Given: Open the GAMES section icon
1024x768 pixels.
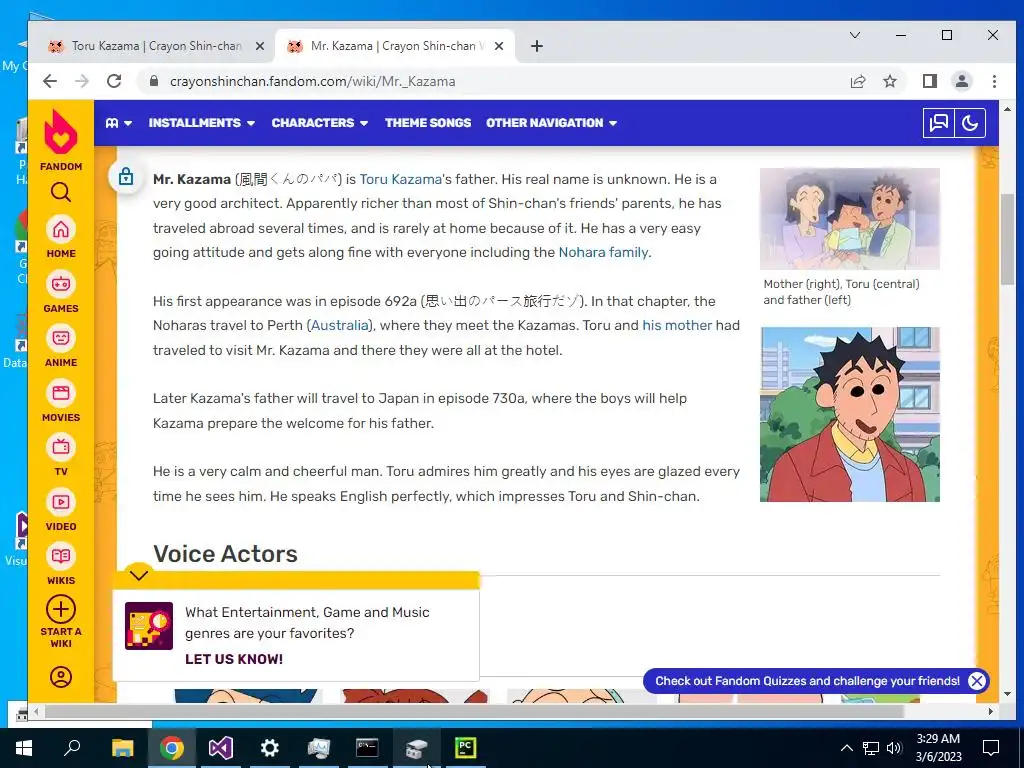Looking at the screenshot, I should pos(61,284).
